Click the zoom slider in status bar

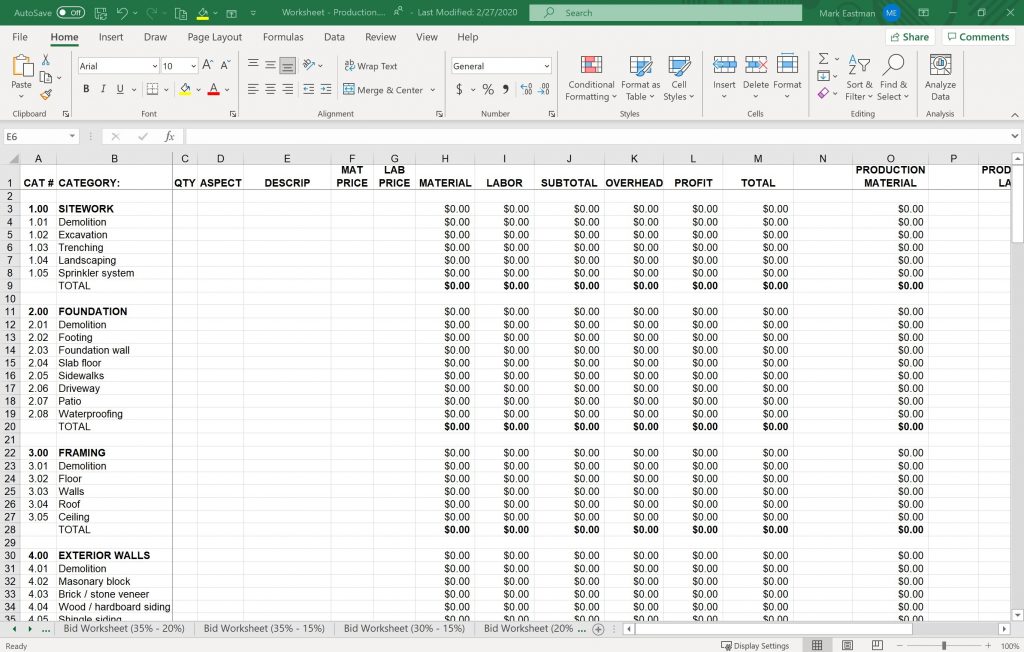click(943, 645)
